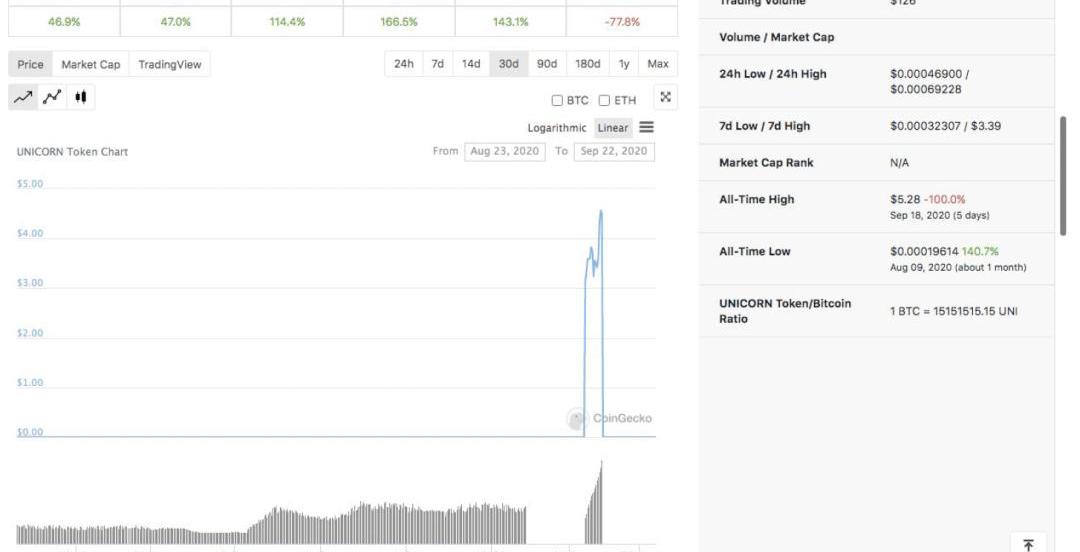Enable the BTC comparison checkbox
1080x552 pixels.
(x=557, y=100)
